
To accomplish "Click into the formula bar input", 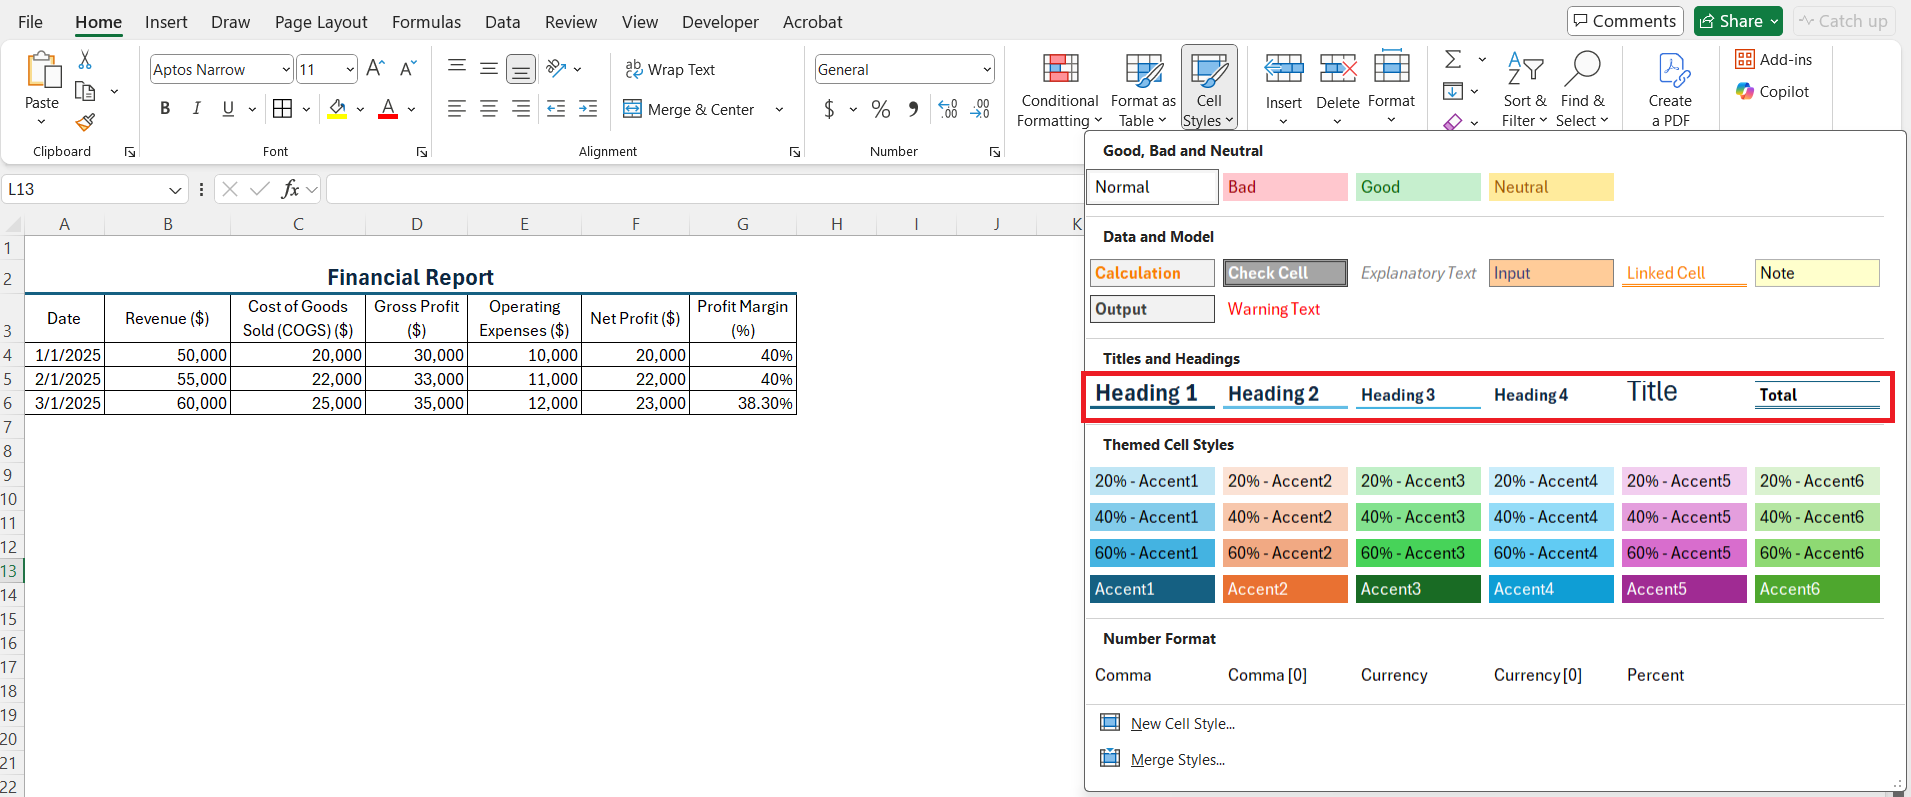I will point(705,189).
